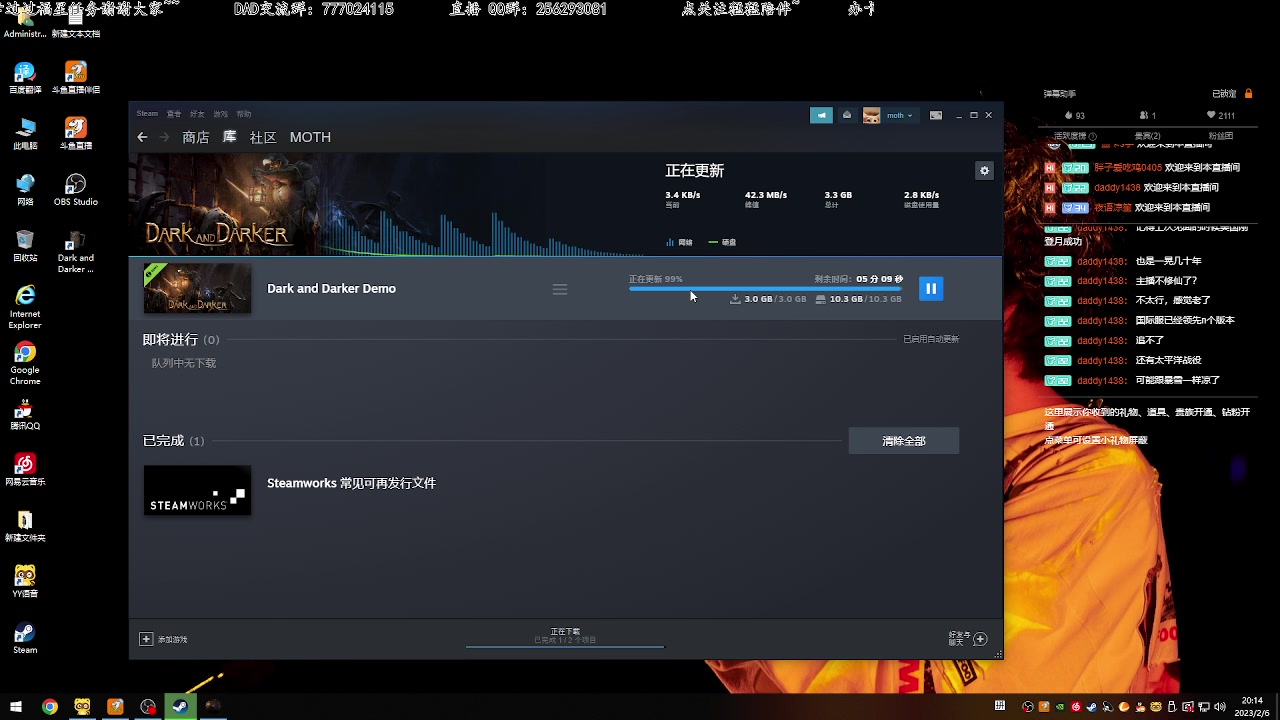Image resolution: width=1280 pixels, height=720 pixels.
Task: Open Steam downloads settings gear
Action: click(984, 171)
